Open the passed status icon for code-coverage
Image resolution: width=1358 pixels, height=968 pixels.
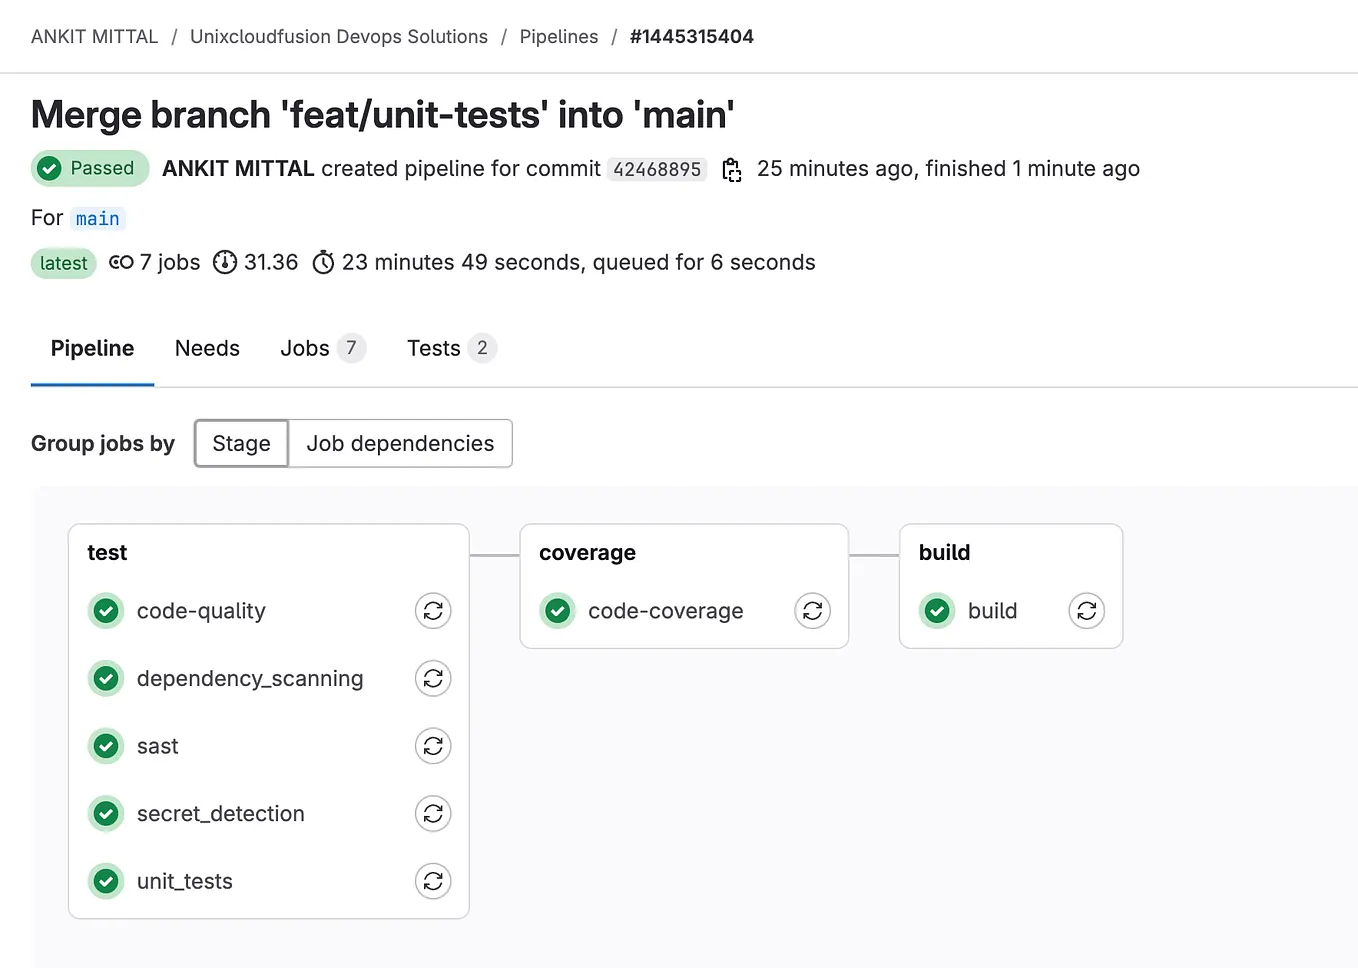pos(557,610)
